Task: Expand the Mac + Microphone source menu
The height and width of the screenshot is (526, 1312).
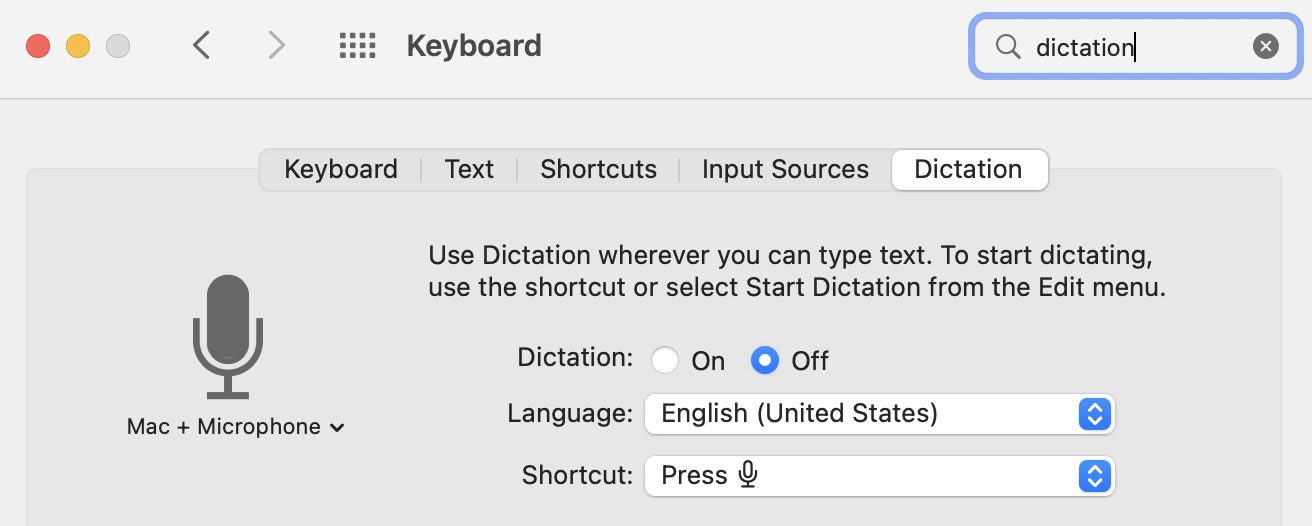Action: [236, 427]
